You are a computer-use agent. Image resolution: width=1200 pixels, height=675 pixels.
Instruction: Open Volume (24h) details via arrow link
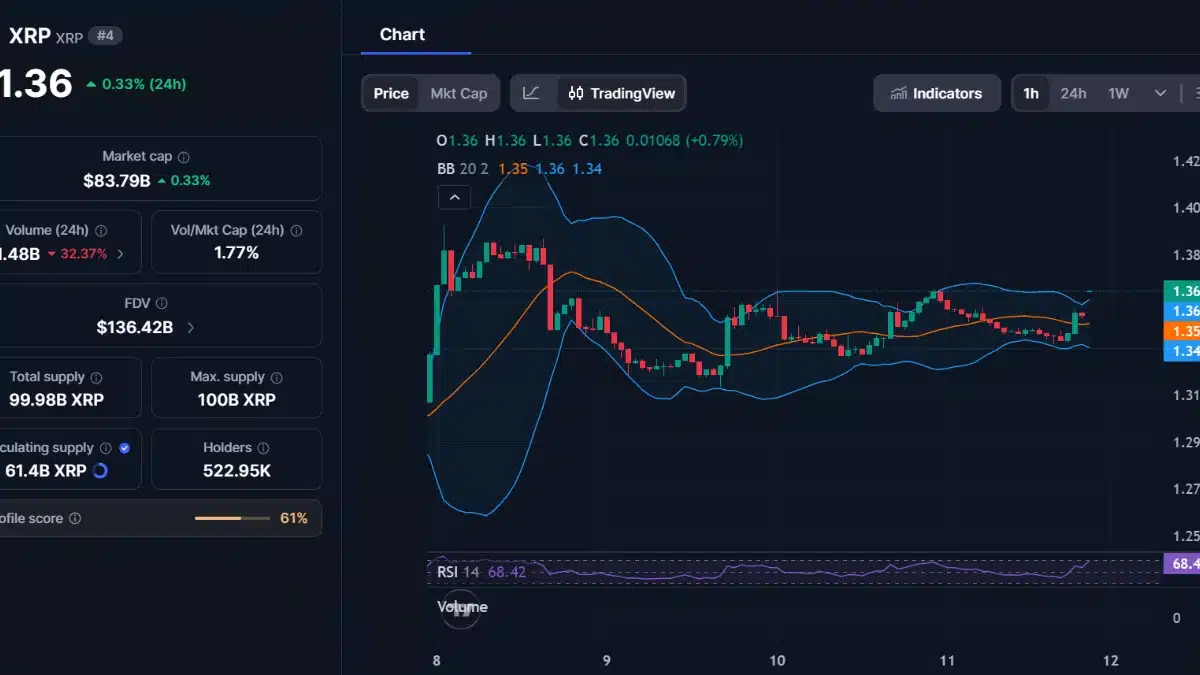(120, 253)
